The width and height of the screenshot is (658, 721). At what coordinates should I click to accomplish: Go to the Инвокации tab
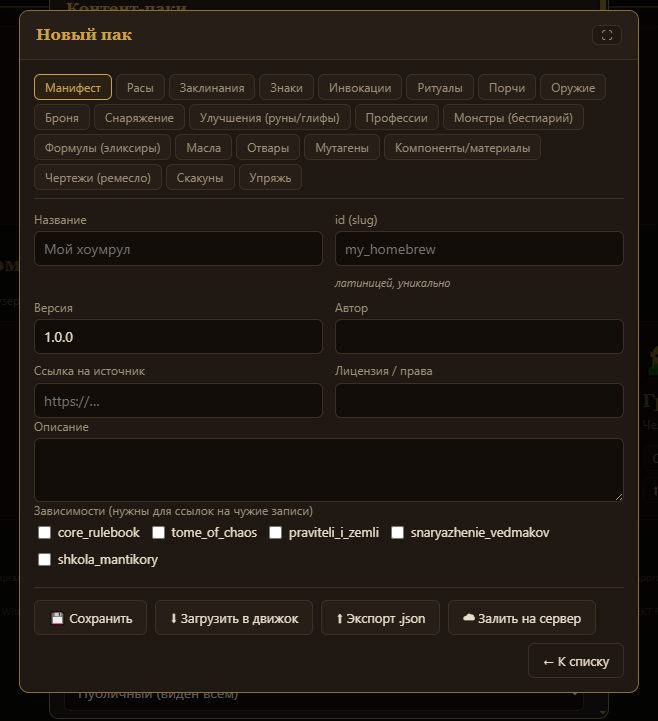coord(360,87)
